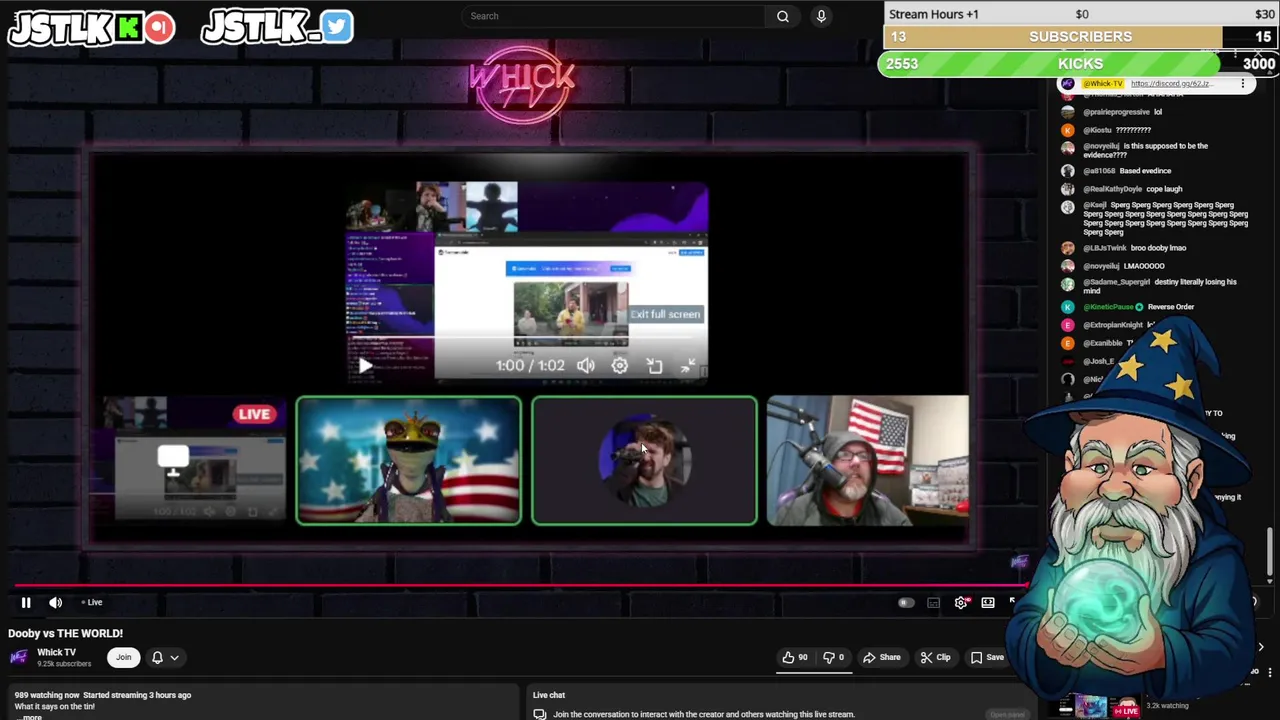Switch player to theater mode
The height and width of the screenshot is (720, 1280).
click(988, 602)
